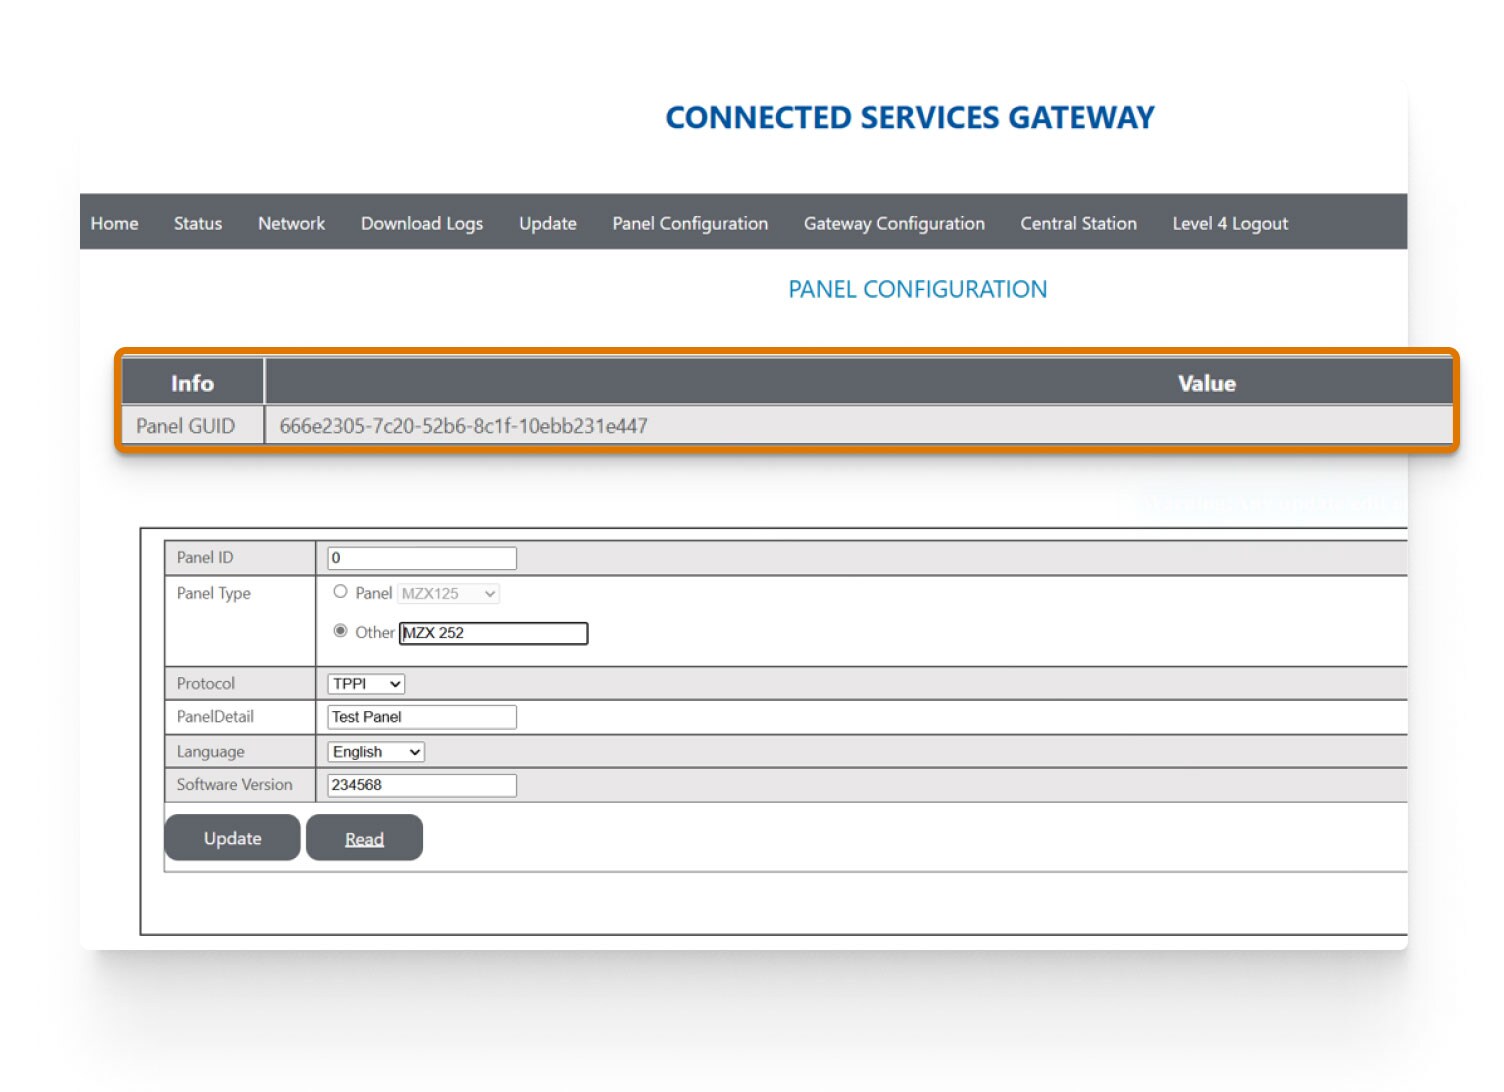Click the PanelDetail input field
The width and height of the screenshot is (1504, 1092).
coord(422,717)
